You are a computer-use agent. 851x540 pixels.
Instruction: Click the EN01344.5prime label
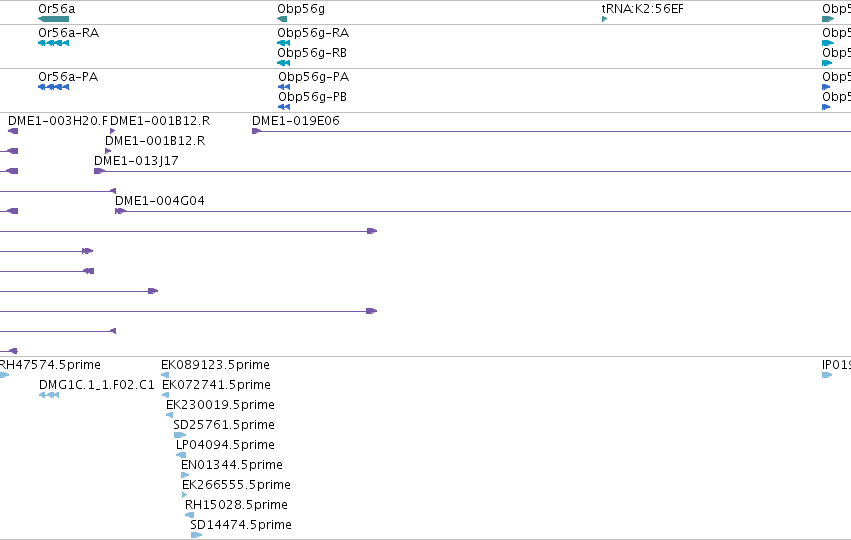click(x=232, y=465)
